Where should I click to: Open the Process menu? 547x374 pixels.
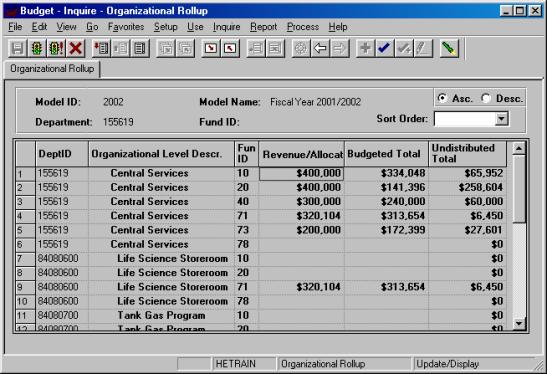(303, 27)
